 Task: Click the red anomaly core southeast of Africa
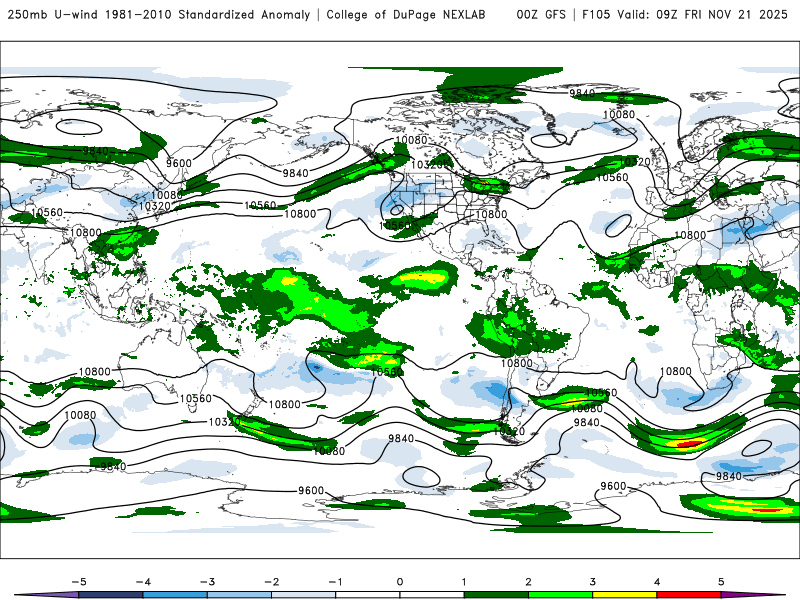[688, 444]
